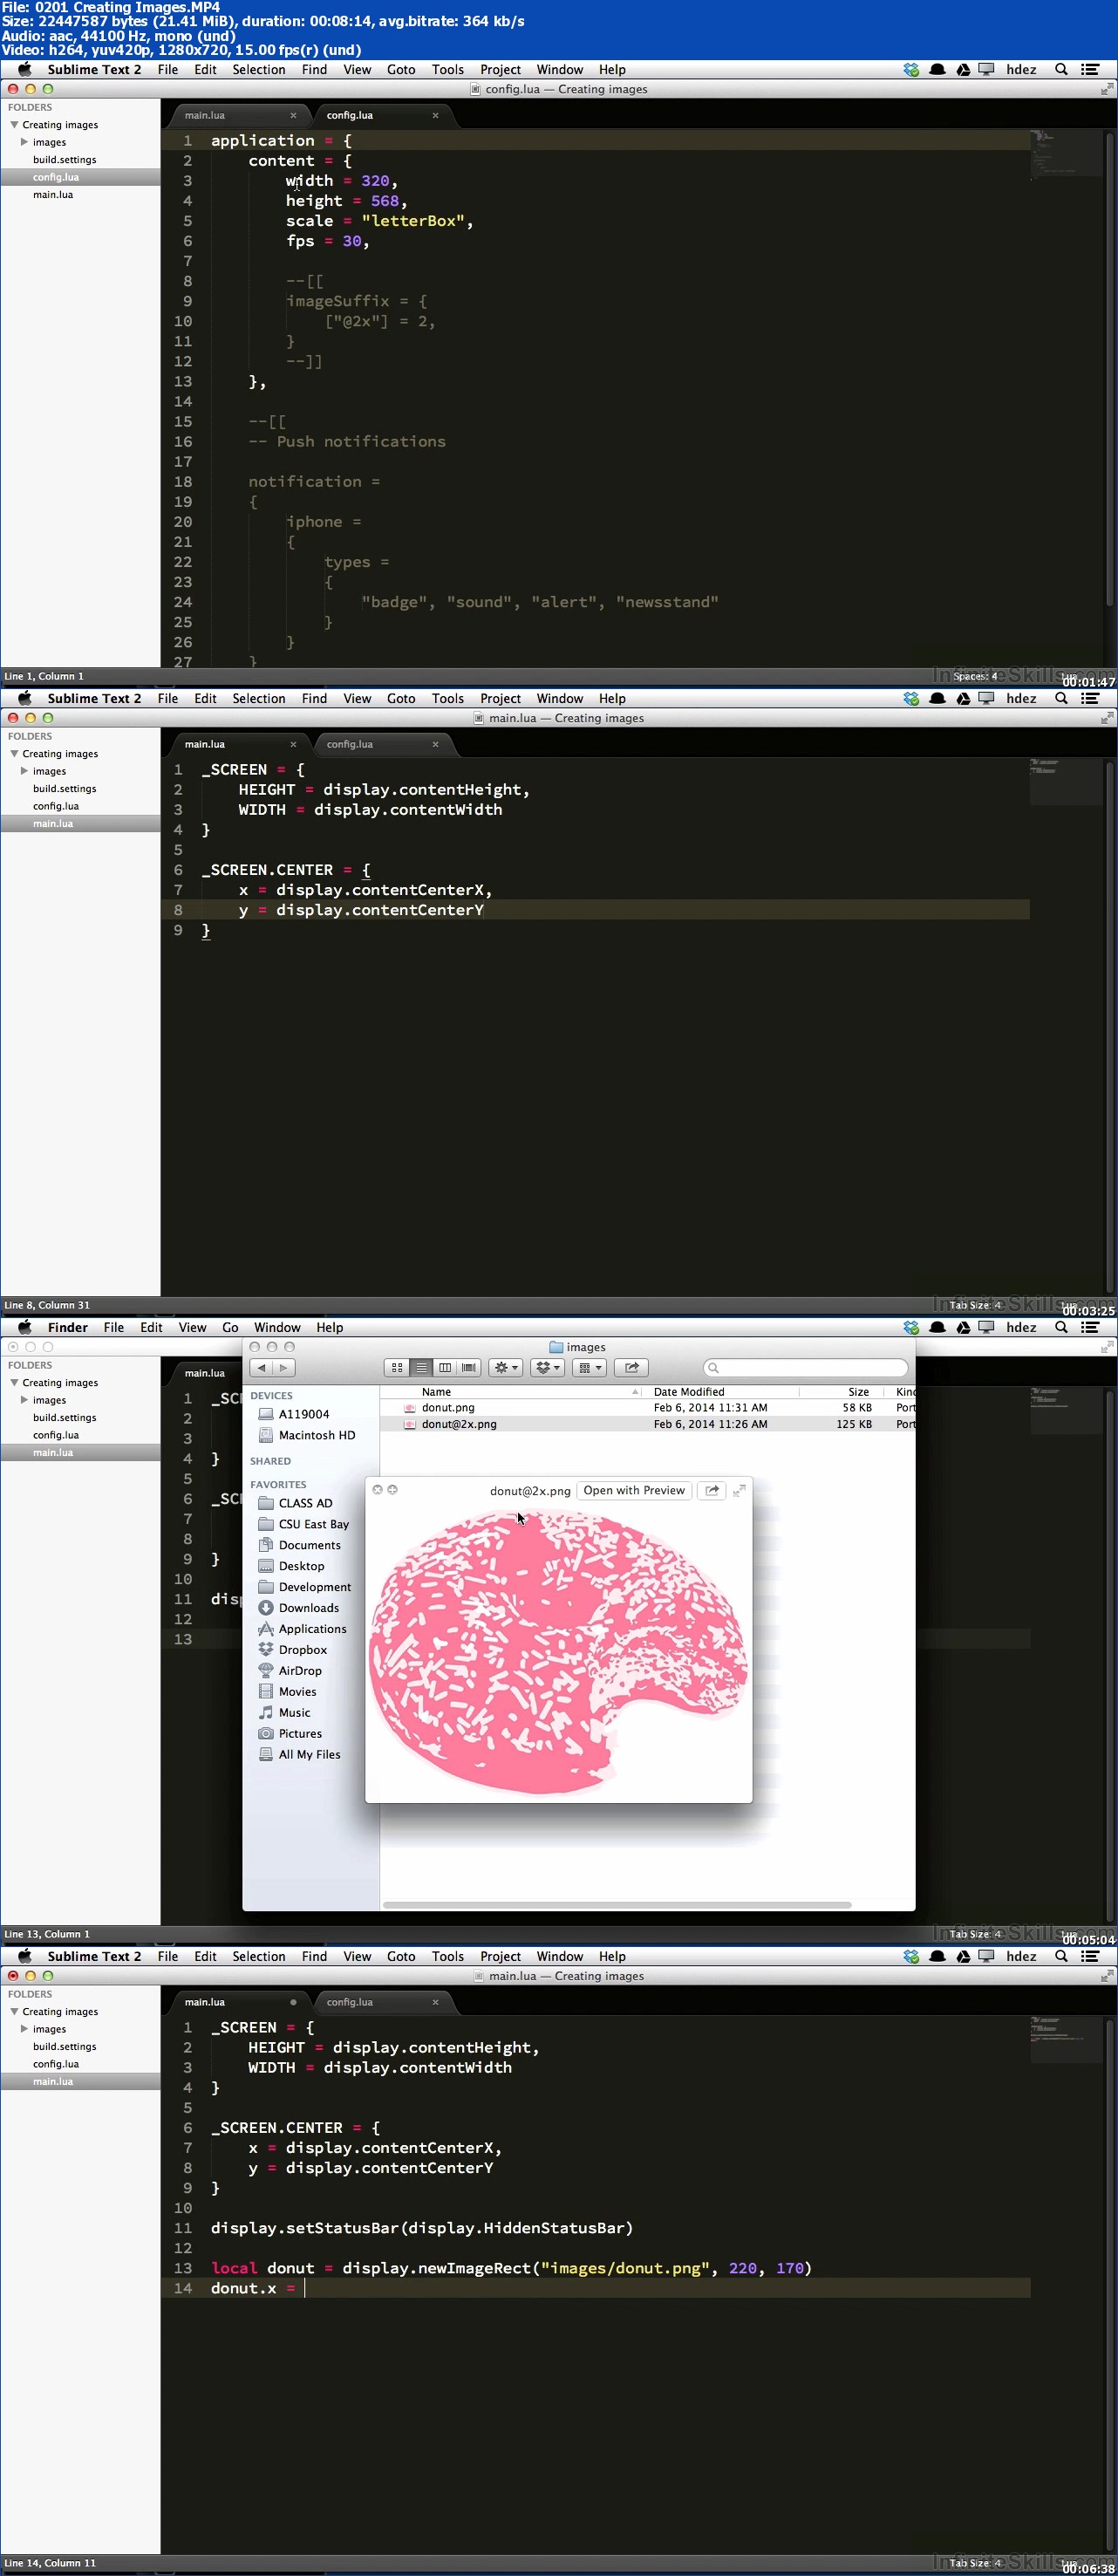
Task: Click Line 8, Column 31 status bar text
Action: pyautogui.click(x=47, y=1305)
